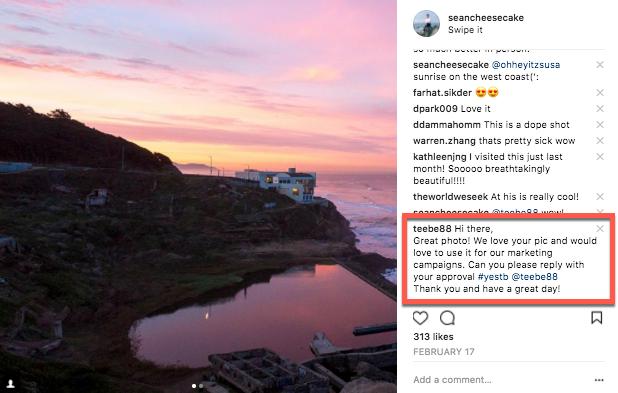Image resolution: width=618 pixels, height=393 pixels.
Task: Select second carousel dot on photo
Action: [201, 386]
